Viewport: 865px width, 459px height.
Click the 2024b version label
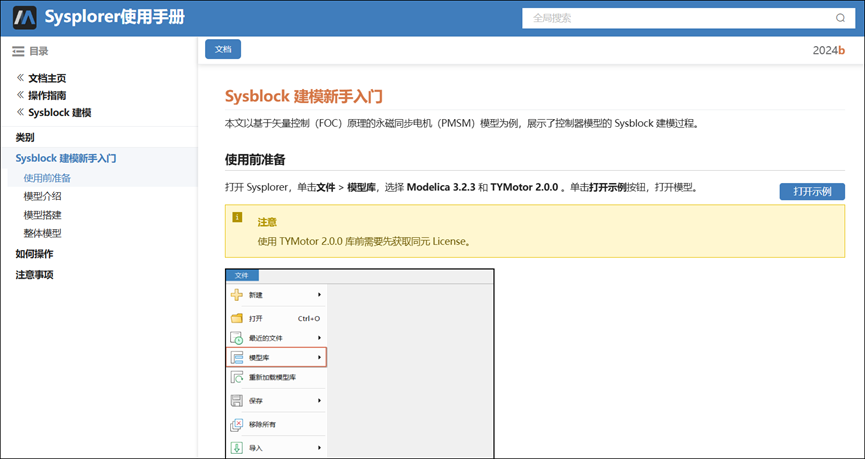coord(829,50)
